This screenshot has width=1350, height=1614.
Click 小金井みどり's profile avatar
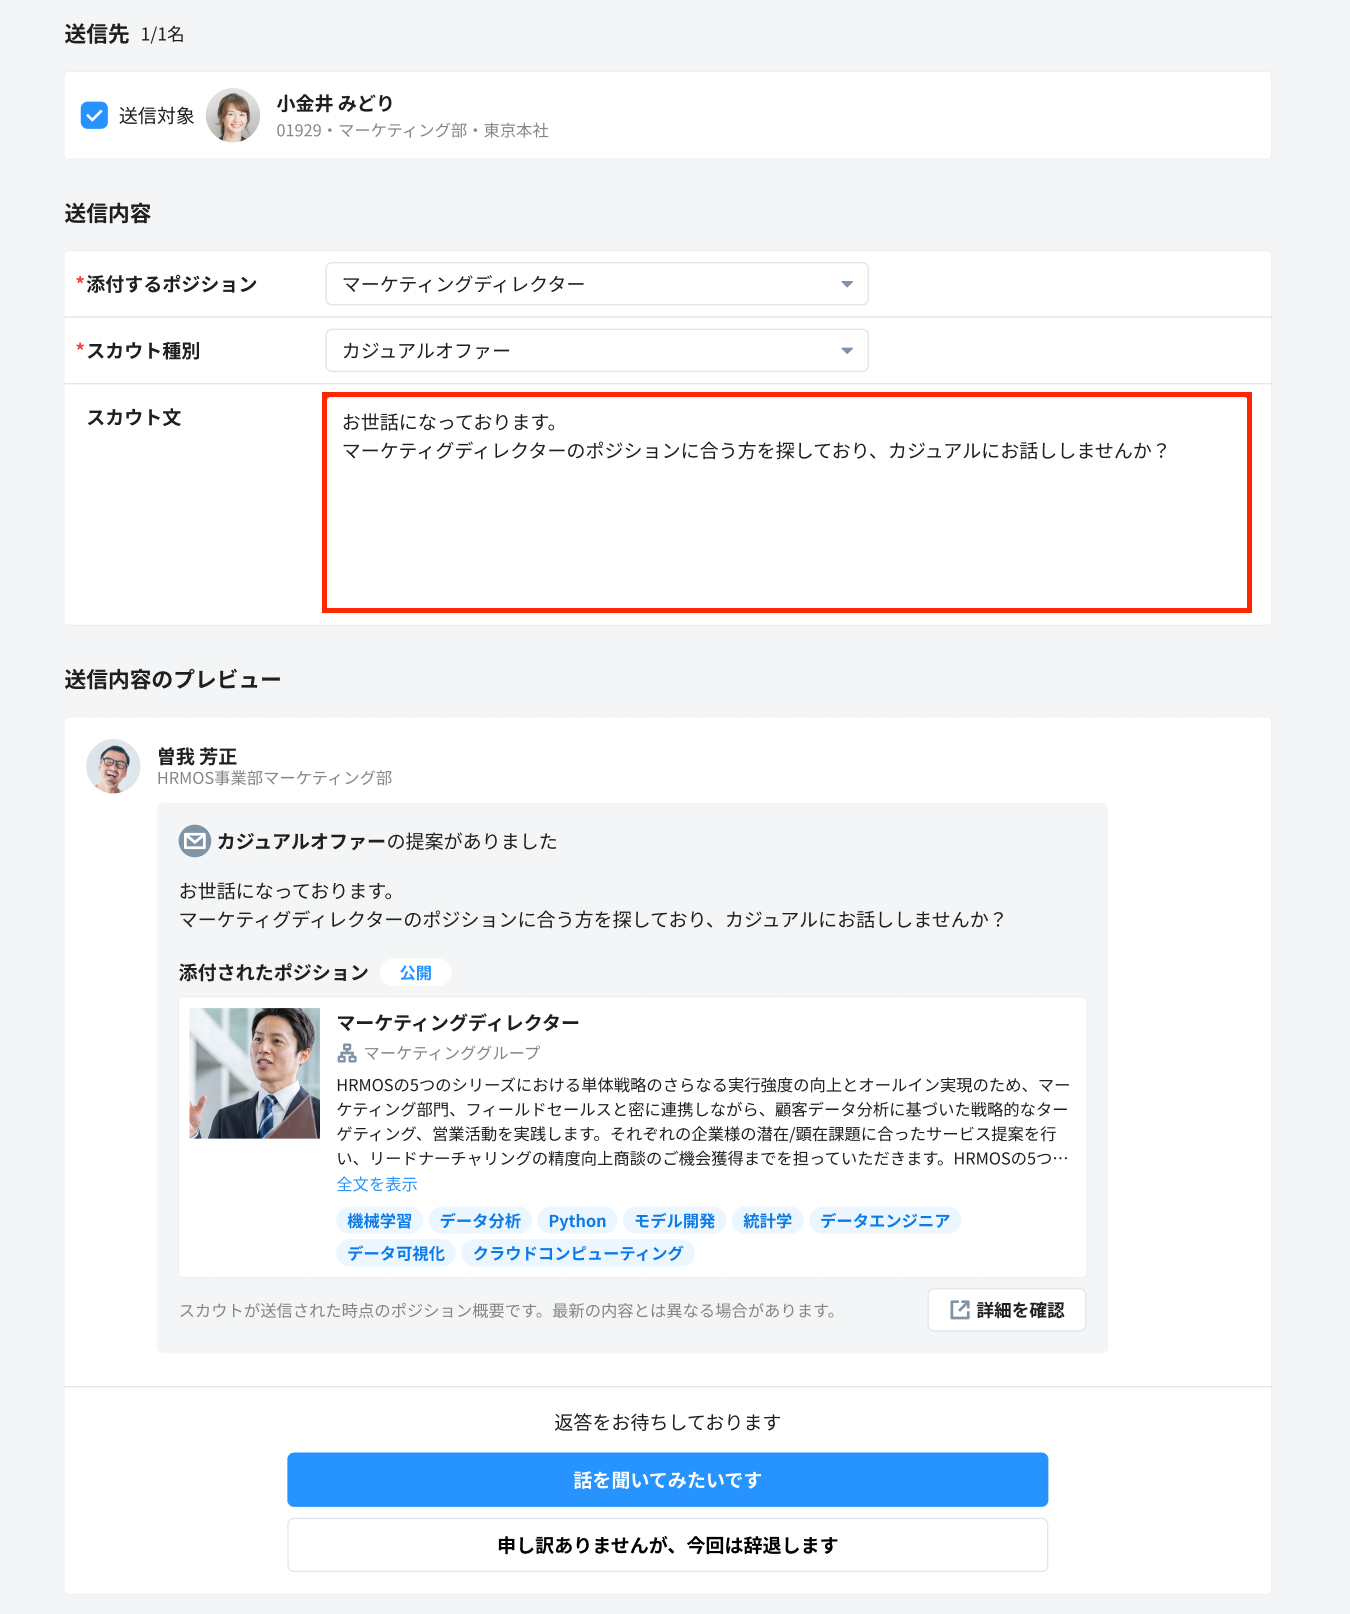(233, 116)
